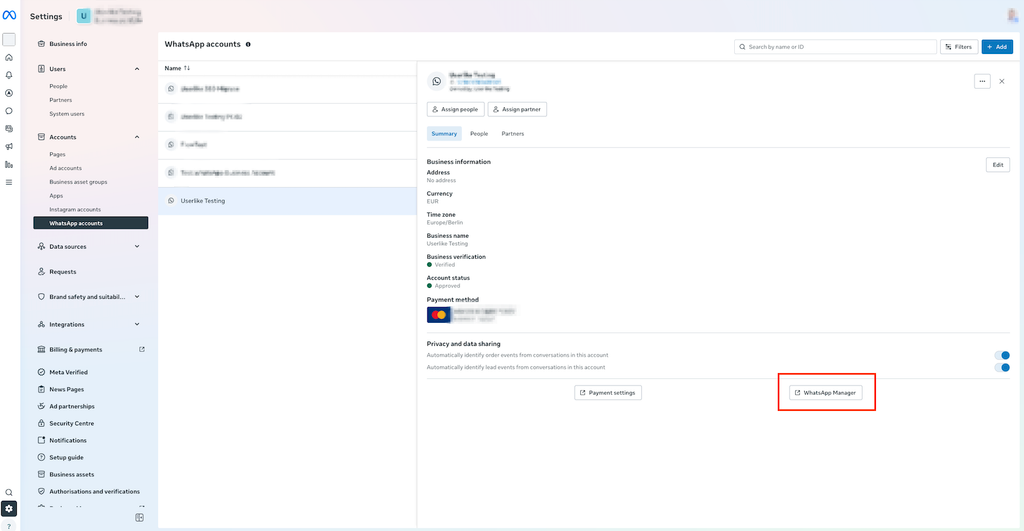
Task: Click the megaphone ads icon in rail
Action: point(8,146)
